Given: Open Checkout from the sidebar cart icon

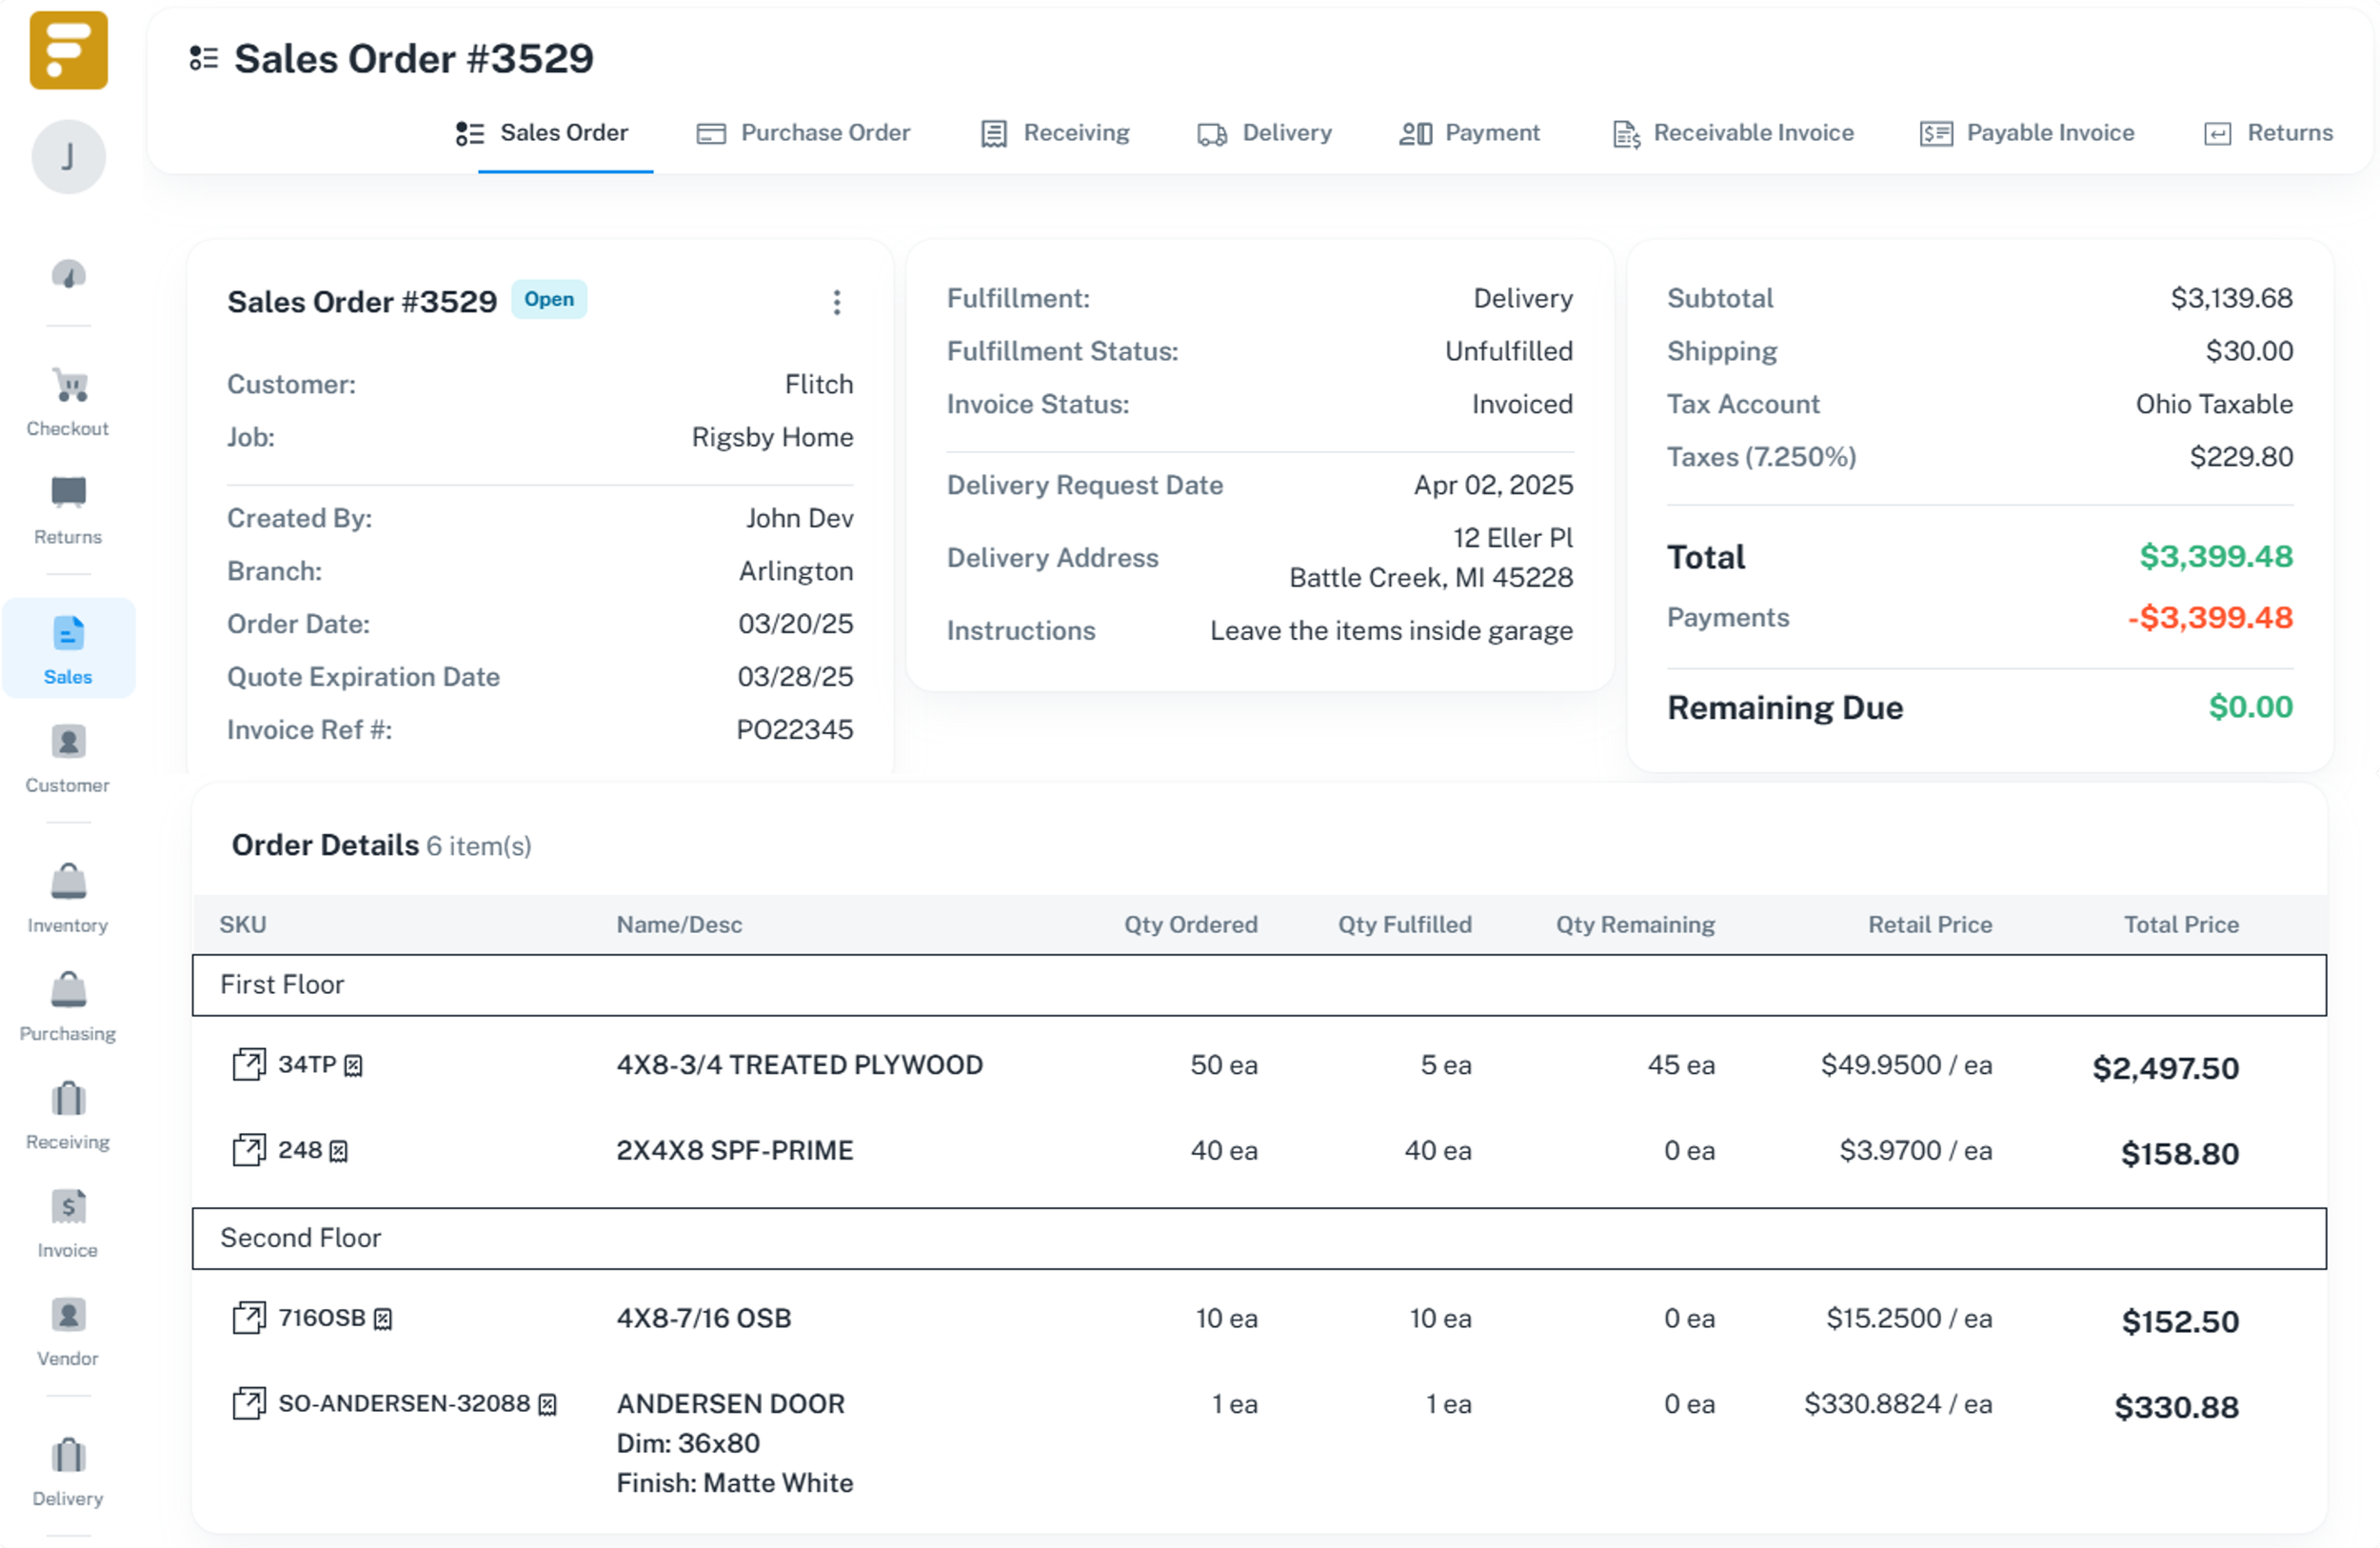Looking at the screenshot, I should [68, 387].
